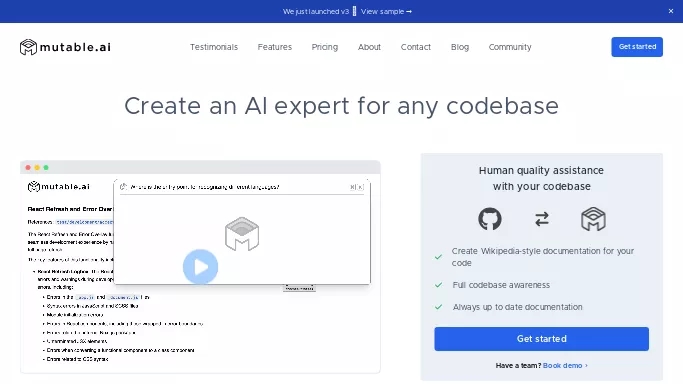
Task: Open the Pricing page
Action: (x=325, y=47)
